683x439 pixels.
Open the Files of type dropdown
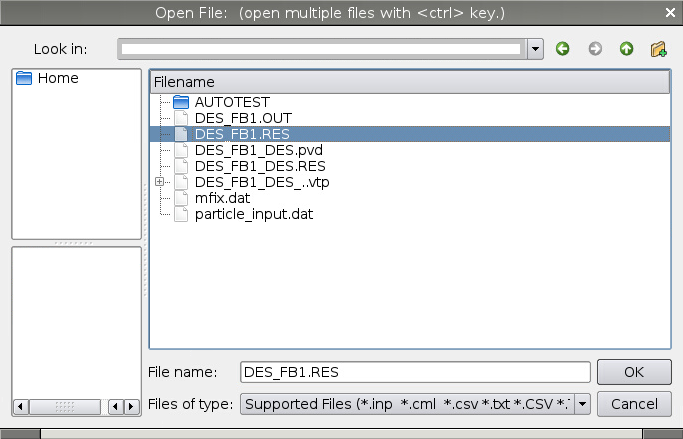click(580, 404)
